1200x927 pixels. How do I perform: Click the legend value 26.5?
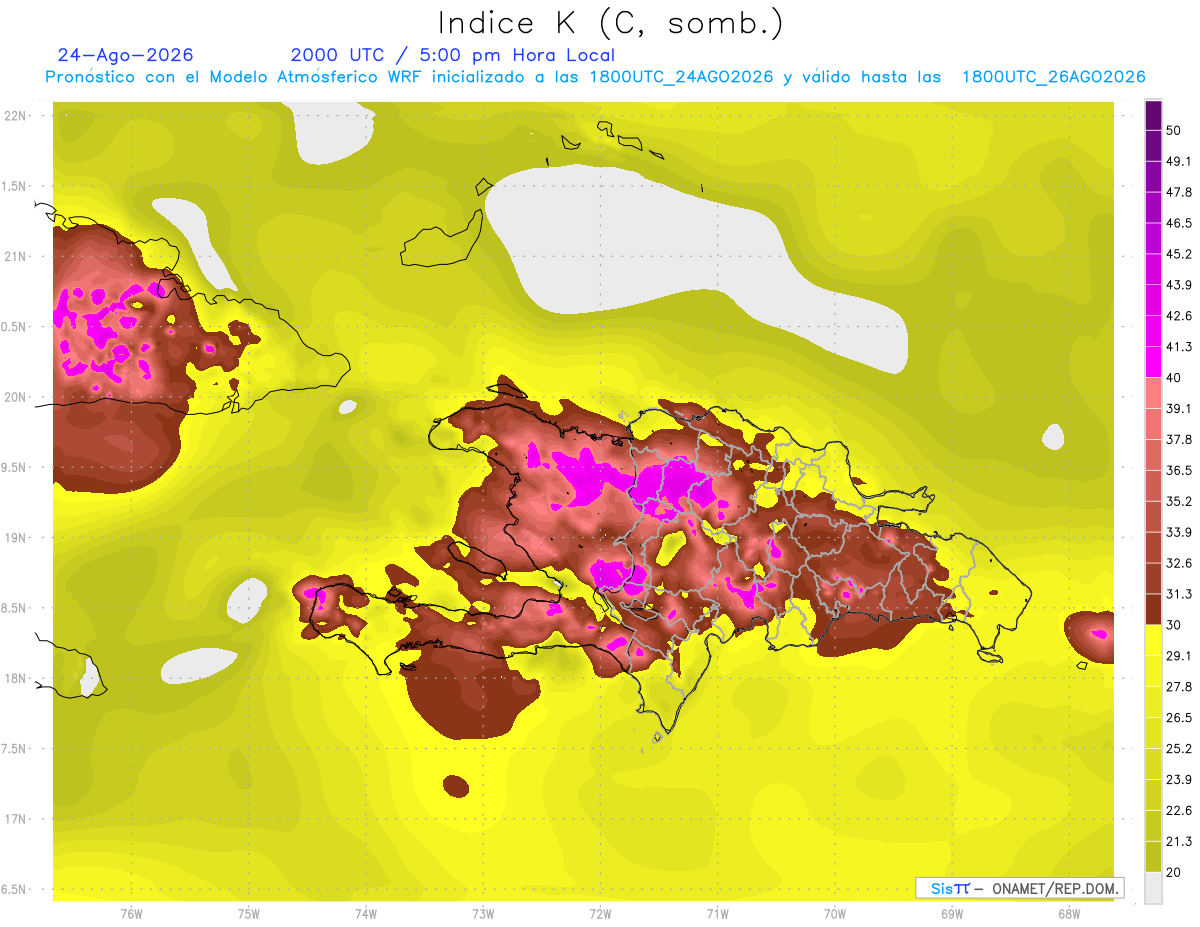[1178, 718]
